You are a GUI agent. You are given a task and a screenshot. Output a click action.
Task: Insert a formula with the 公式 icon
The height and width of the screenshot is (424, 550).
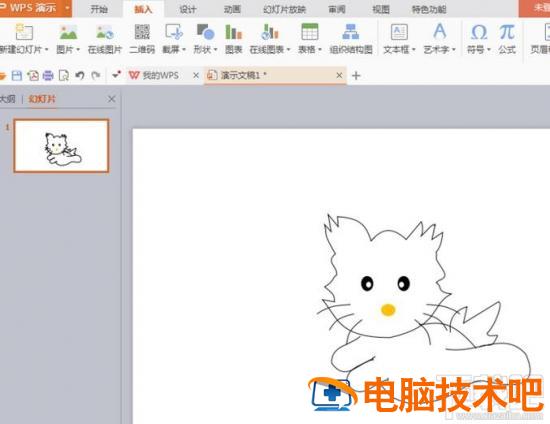(507, 32)
